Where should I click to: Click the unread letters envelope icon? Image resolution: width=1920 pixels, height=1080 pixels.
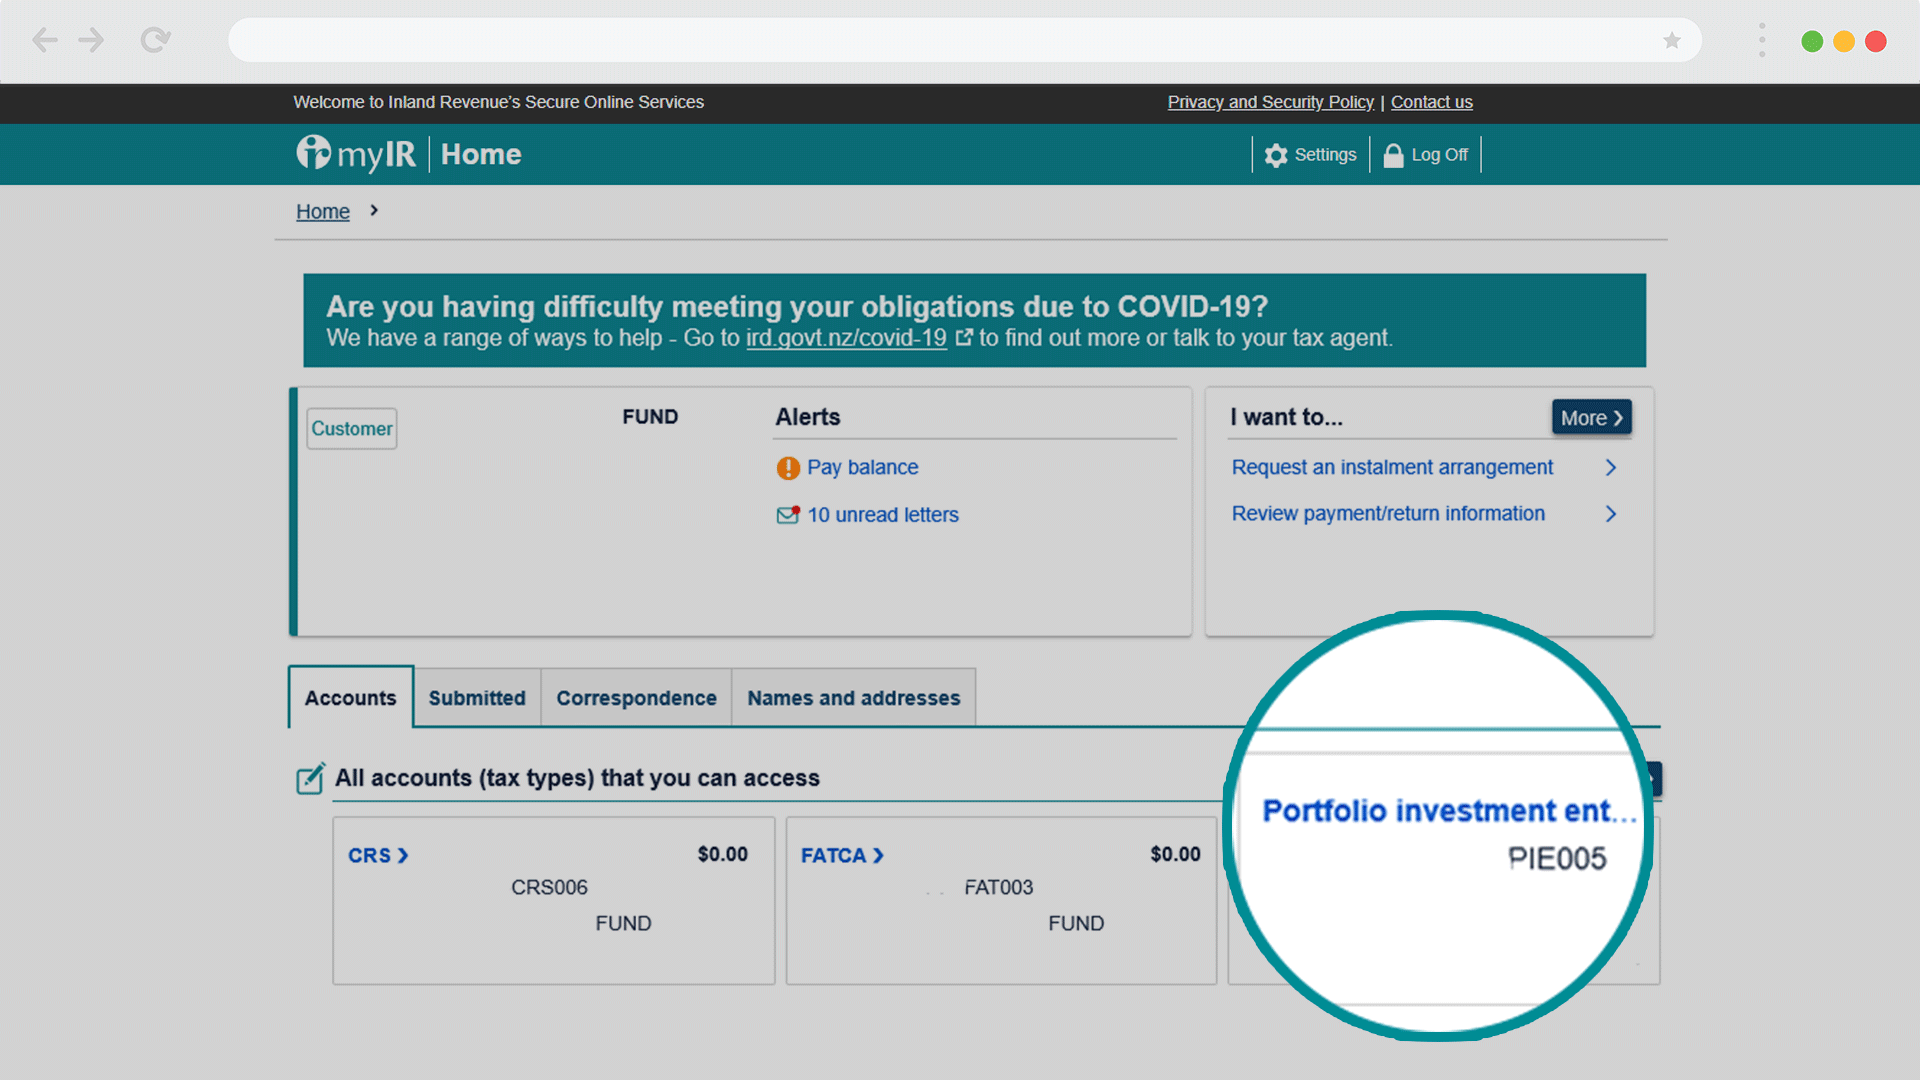click(x=788, y=515)
